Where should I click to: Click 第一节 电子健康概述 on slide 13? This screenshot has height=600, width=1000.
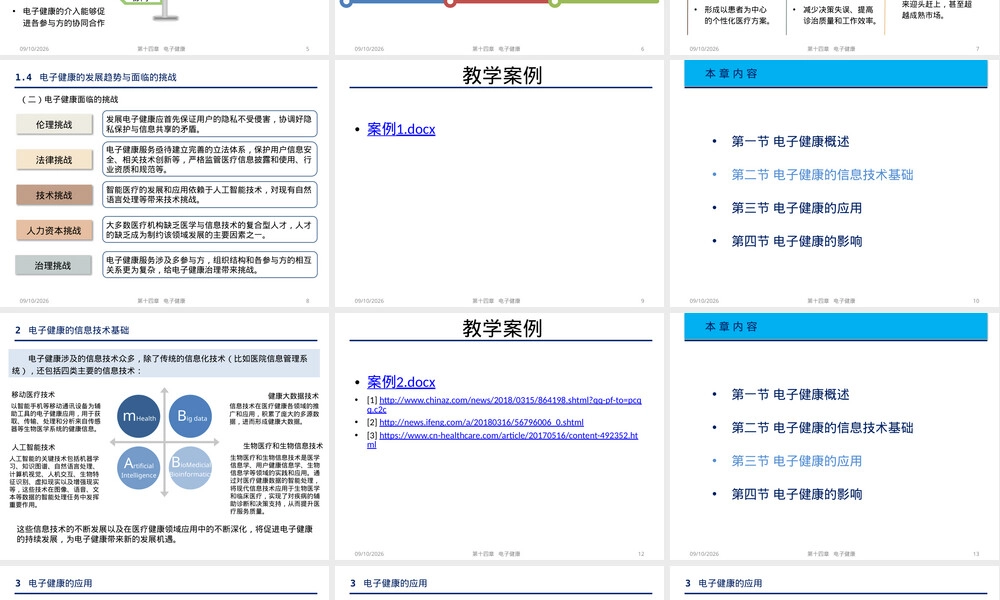click(x=790, y=395)
